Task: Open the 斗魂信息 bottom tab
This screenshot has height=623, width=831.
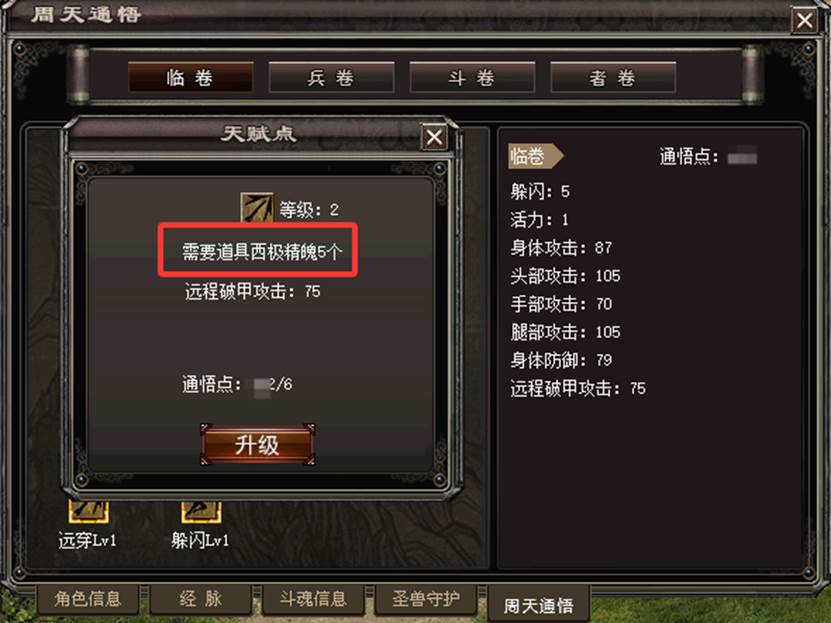Action: 313,599
